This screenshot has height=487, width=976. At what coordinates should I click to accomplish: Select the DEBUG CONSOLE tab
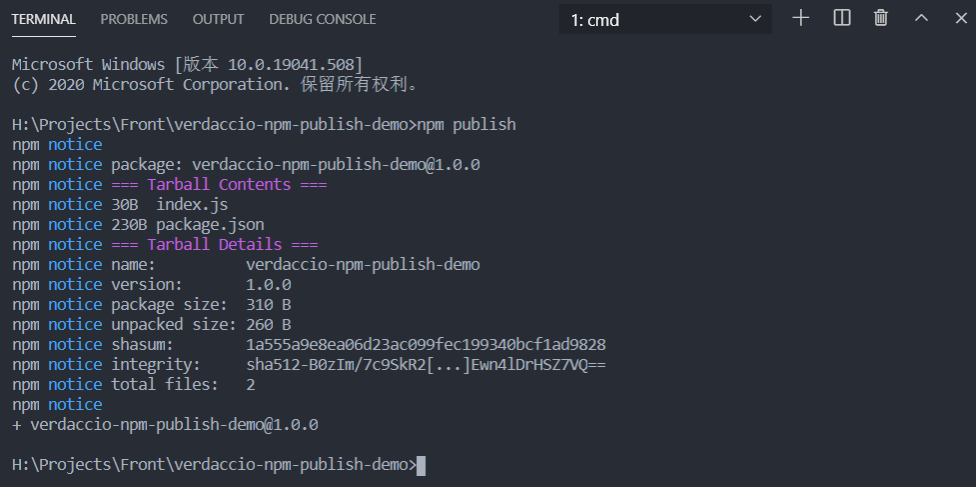tap(322, 19)
